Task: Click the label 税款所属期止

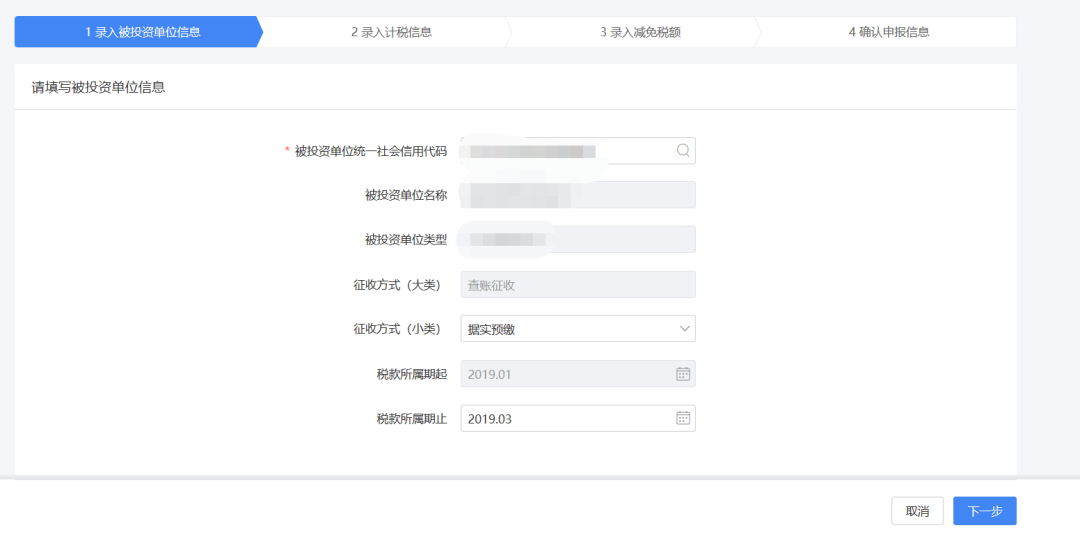Action: click(411, 419)
